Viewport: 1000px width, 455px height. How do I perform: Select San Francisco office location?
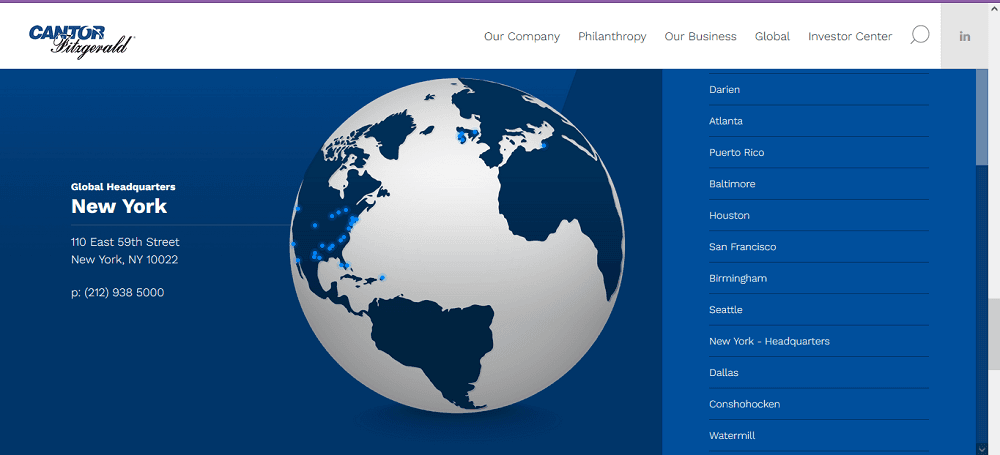819,246
